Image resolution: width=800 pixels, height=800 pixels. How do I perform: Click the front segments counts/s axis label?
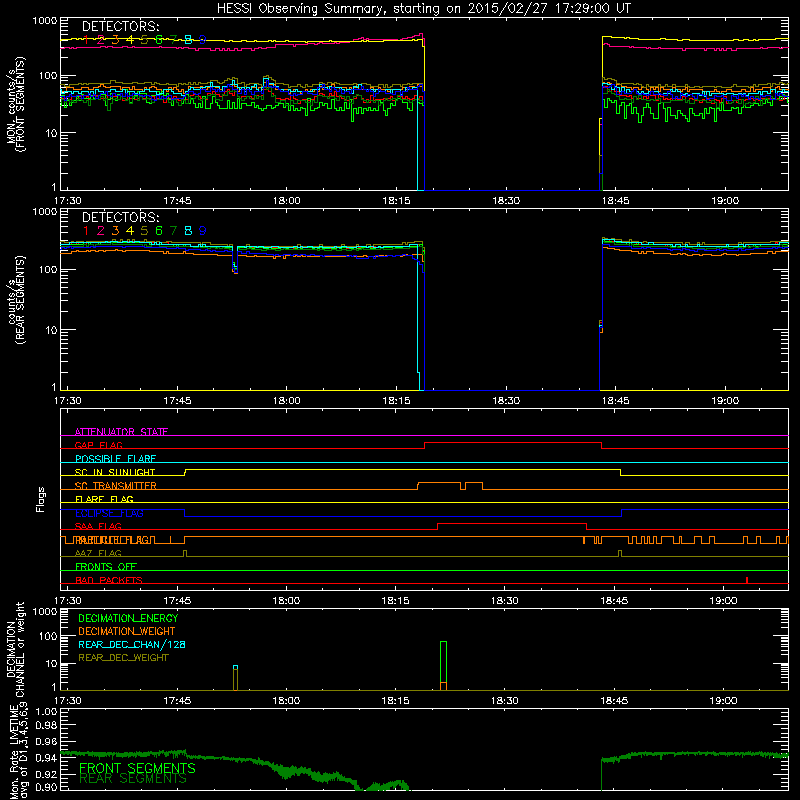(15, 104)
